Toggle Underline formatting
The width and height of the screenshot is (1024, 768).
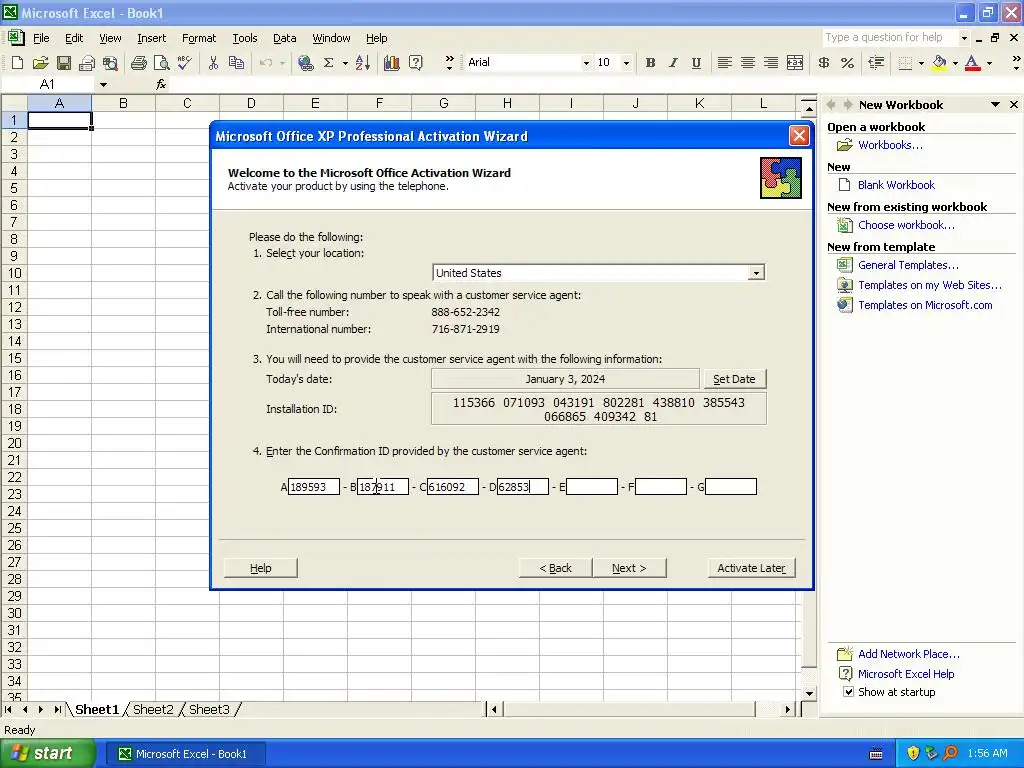696,63
